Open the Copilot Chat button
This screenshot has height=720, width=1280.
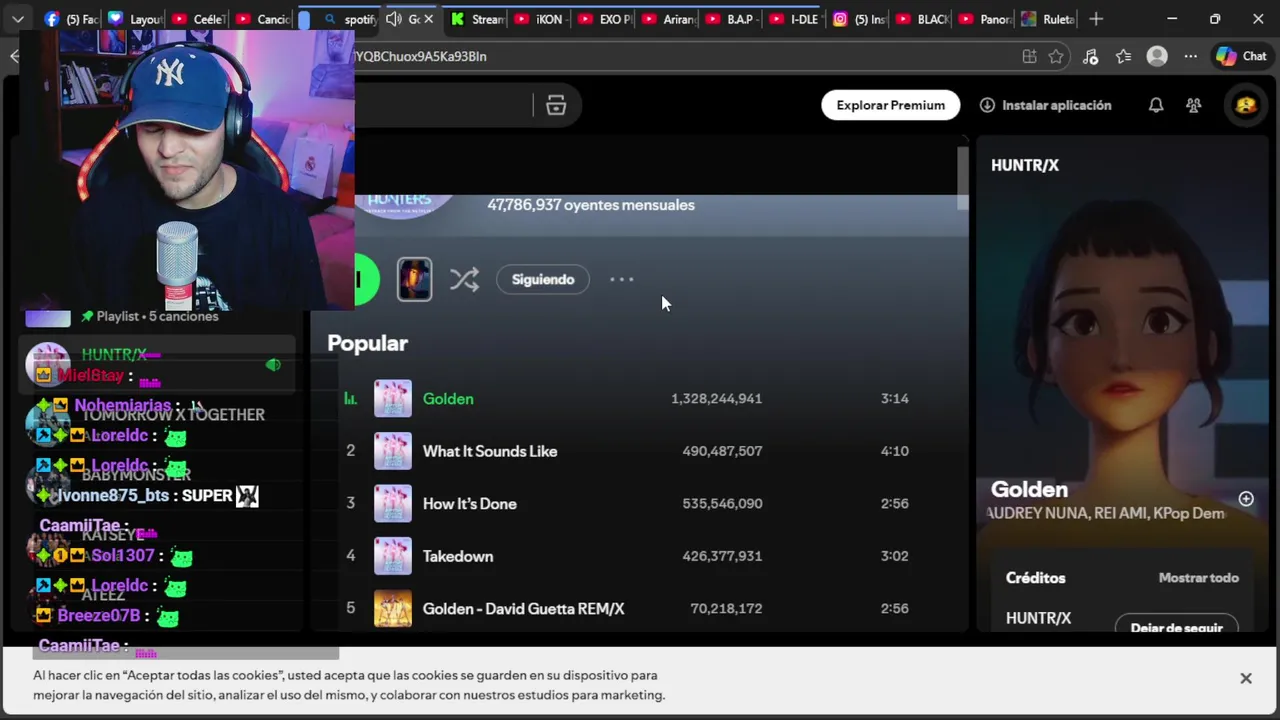(x=1242, y=57)
